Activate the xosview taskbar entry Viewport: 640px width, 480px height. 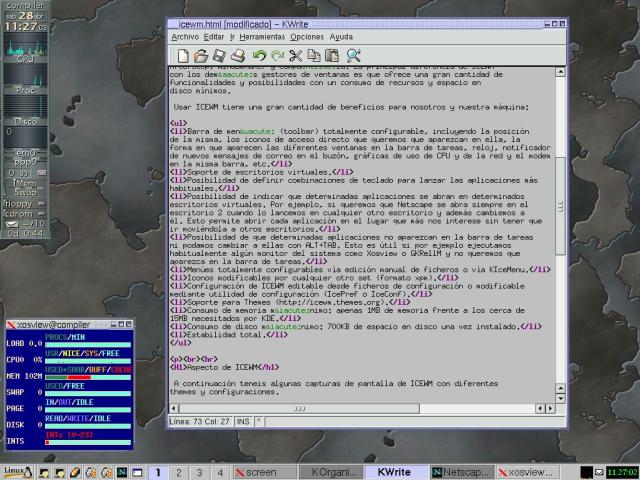[x=528, y=473]
